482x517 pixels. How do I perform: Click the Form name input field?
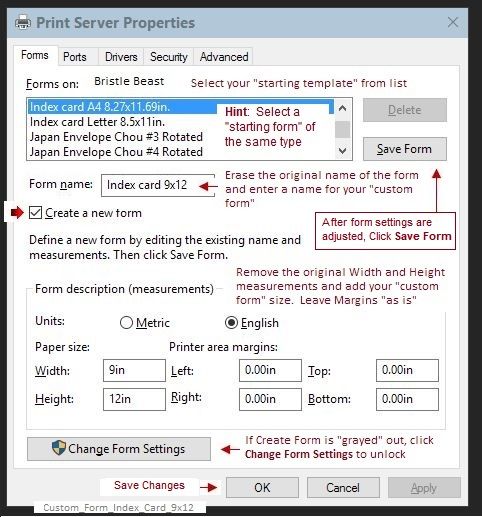tap(158, 185)
